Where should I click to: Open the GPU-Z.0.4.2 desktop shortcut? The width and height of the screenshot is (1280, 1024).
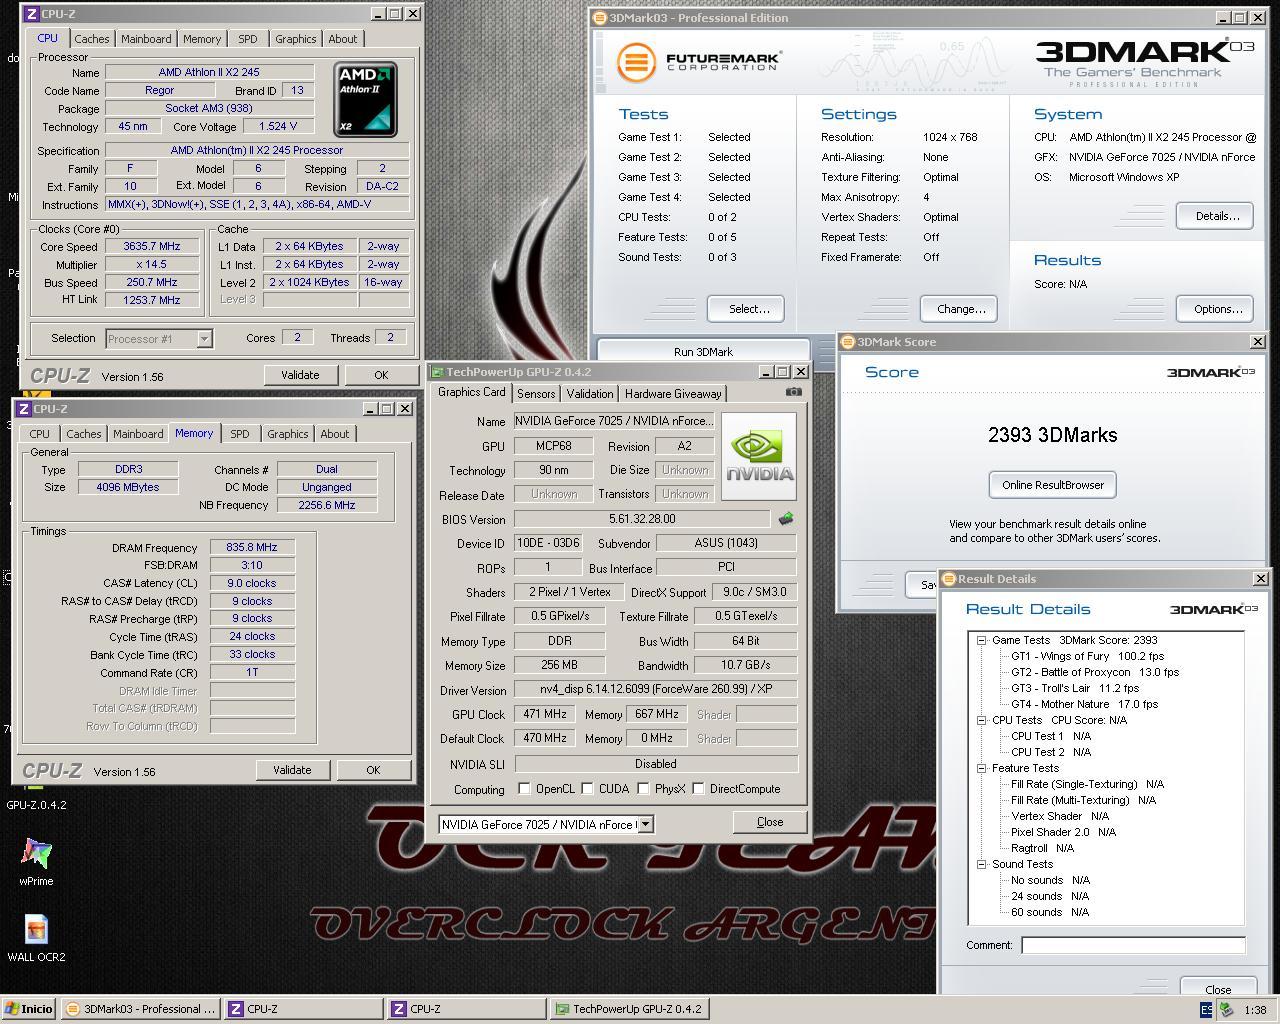click(36, 797)
